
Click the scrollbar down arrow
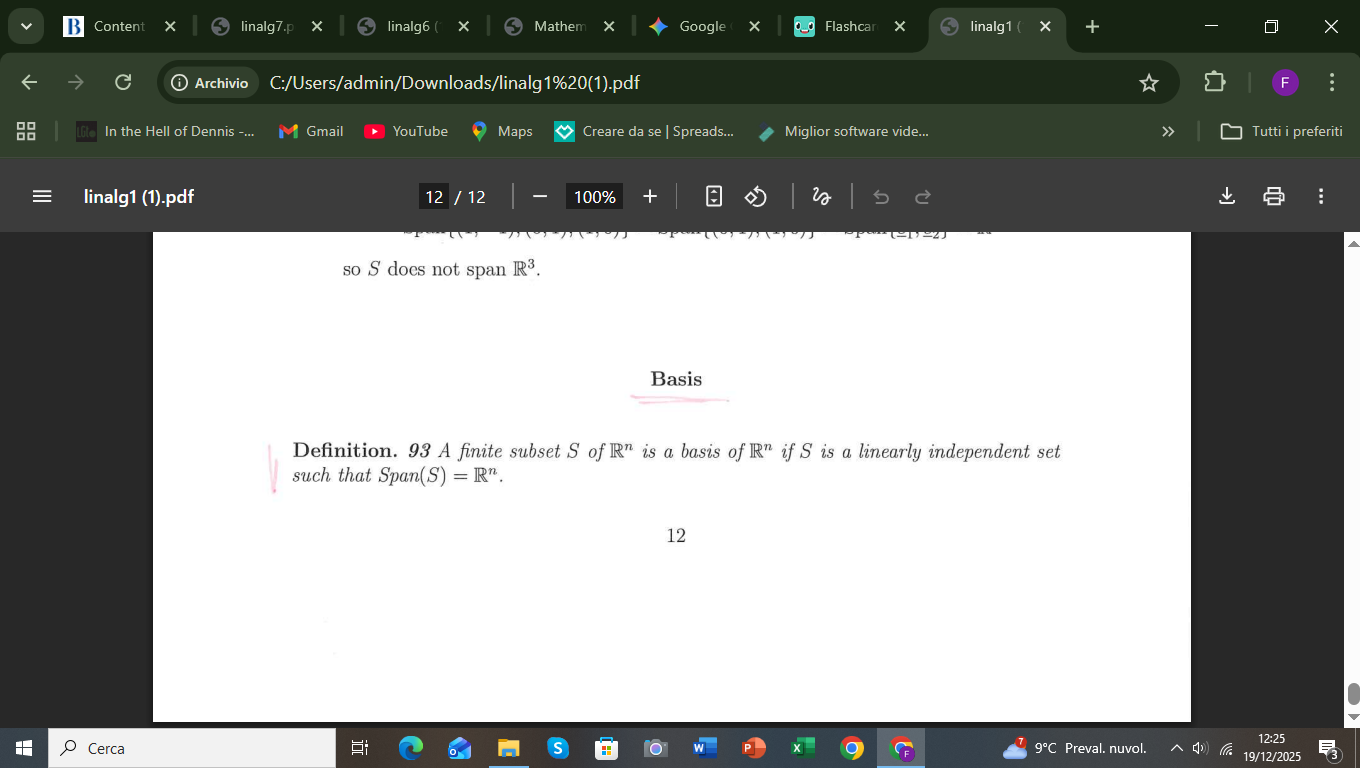pyautogui.click(x=1354, y=716)
